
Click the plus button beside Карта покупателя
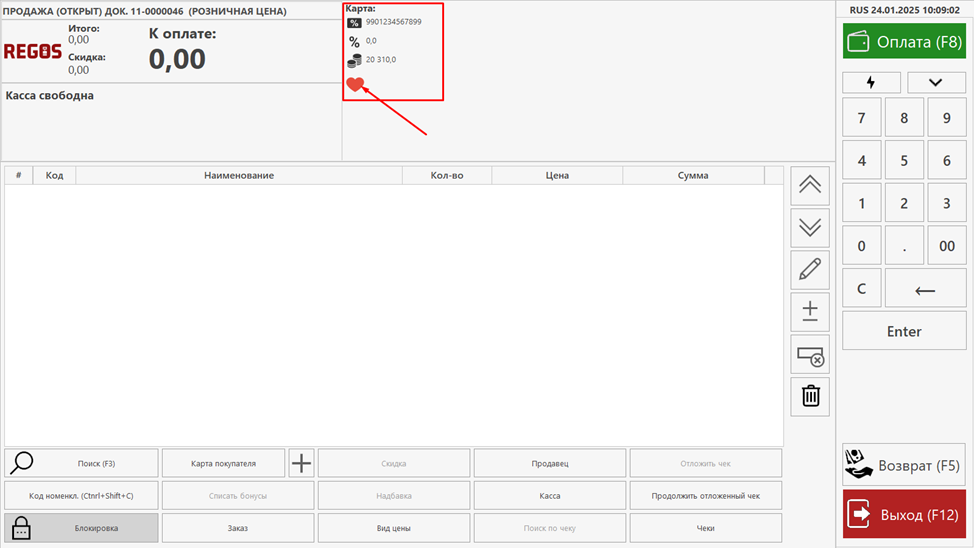[301, 463]
